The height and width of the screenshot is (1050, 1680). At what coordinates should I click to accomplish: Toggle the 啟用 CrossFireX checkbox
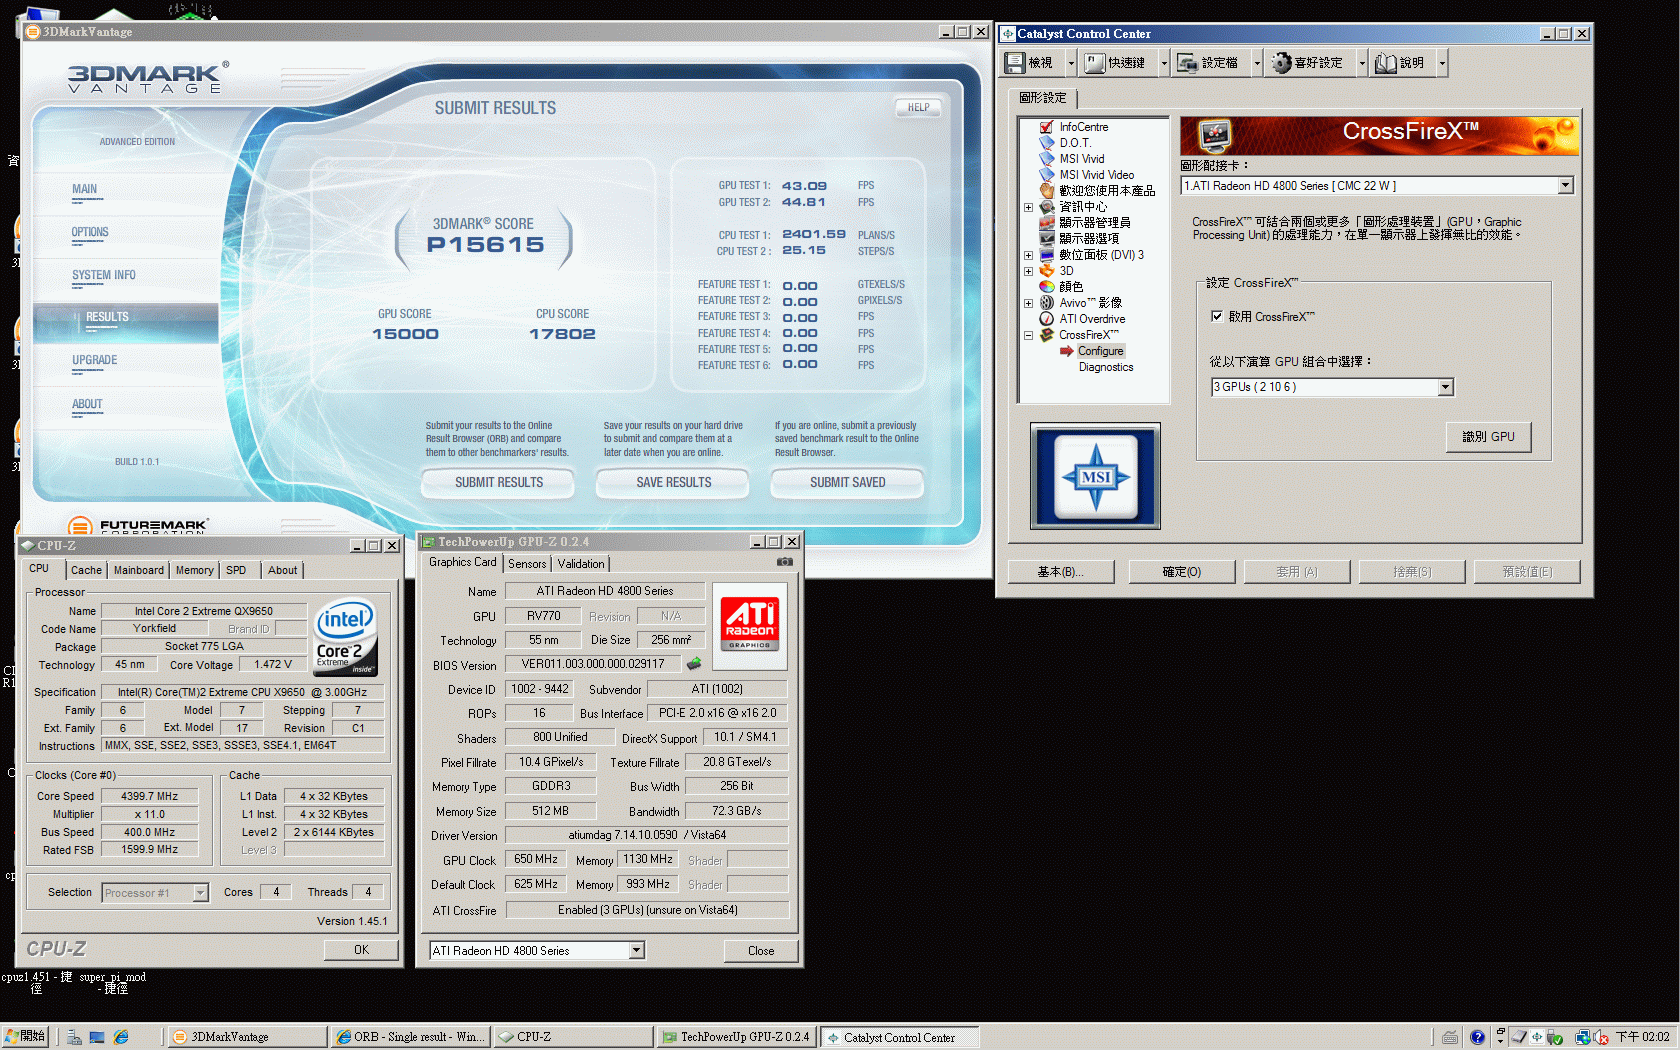(x=1217, y=317)
